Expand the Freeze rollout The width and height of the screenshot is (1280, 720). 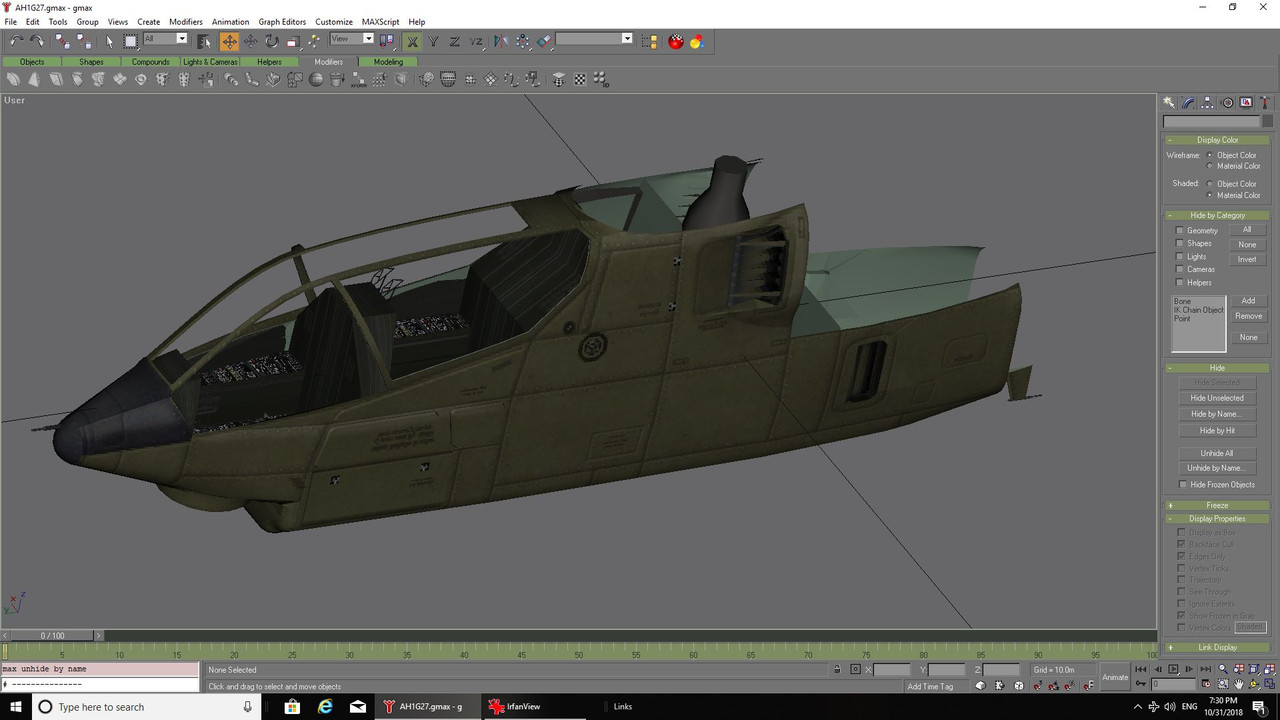pyautogui.click(x=1216, y=505)
